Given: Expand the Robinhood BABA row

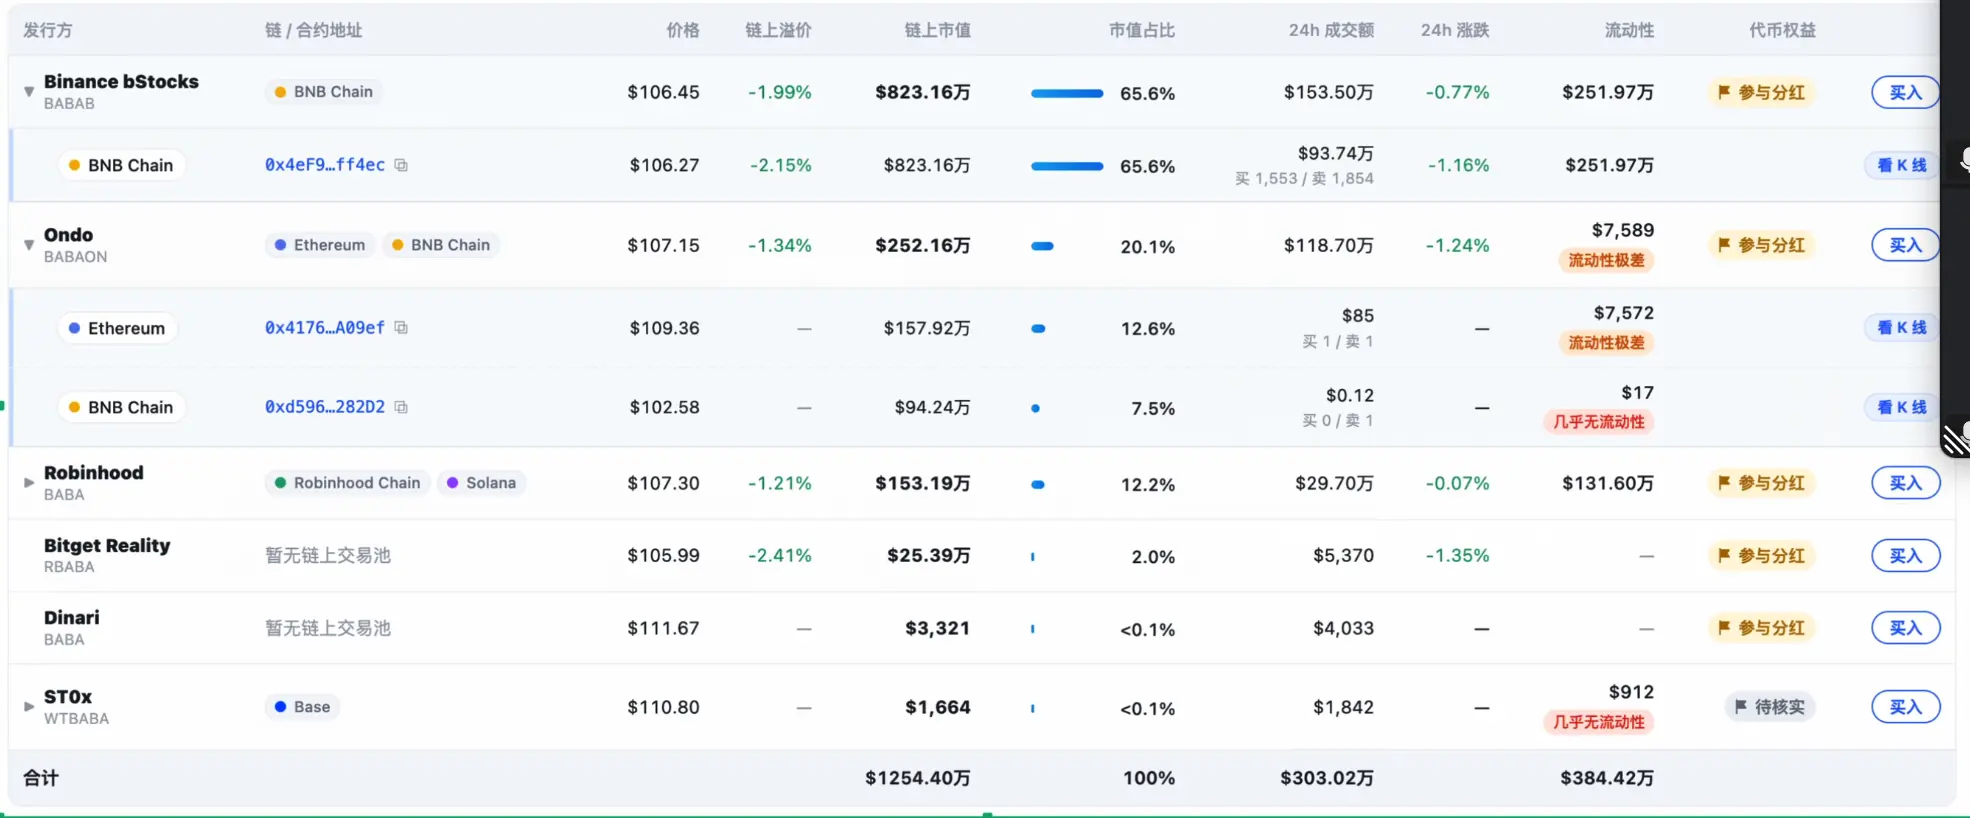Looking at the screenshot, I should 29,483.
